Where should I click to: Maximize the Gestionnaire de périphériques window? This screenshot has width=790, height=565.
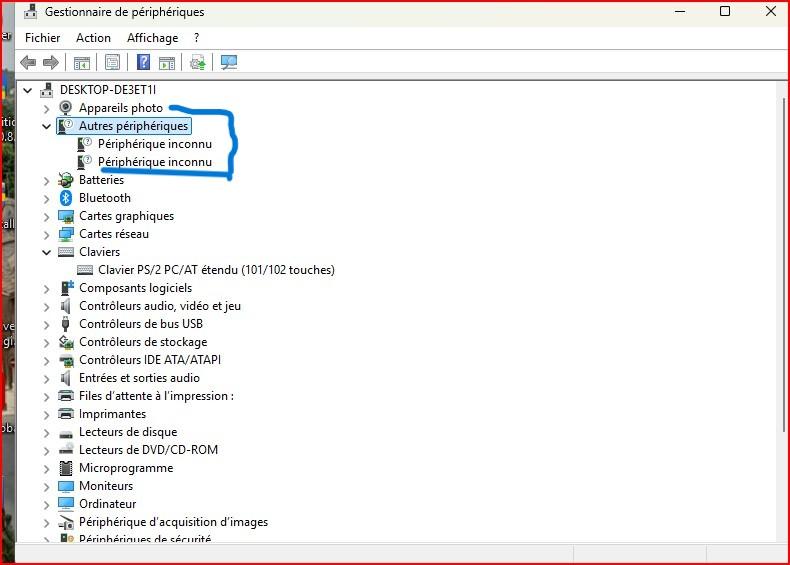point(725,11)
